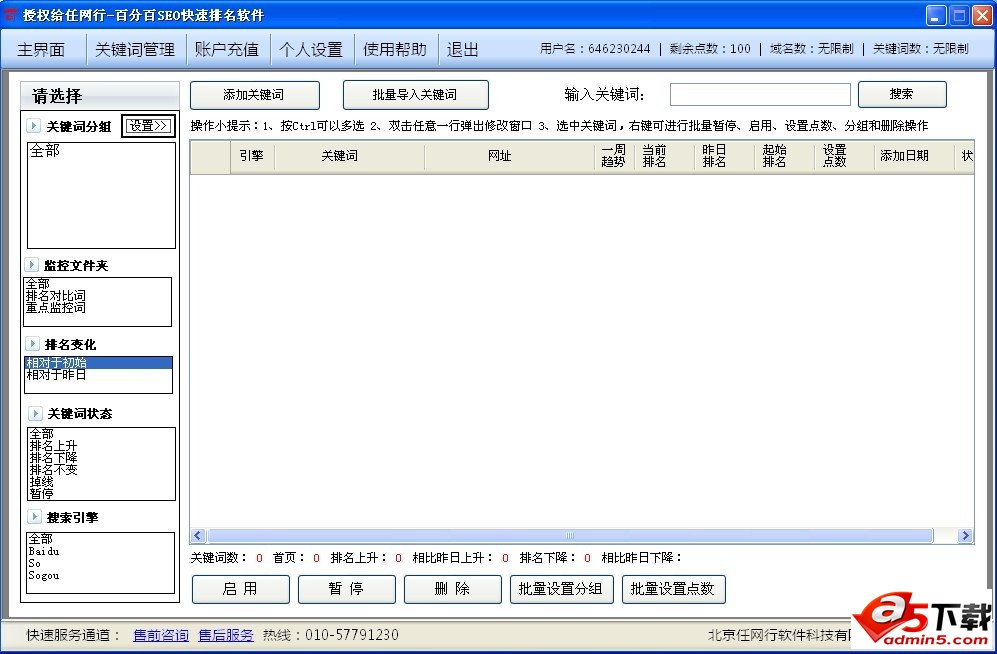Click the 添加关键词 button

tap(255, 95)
